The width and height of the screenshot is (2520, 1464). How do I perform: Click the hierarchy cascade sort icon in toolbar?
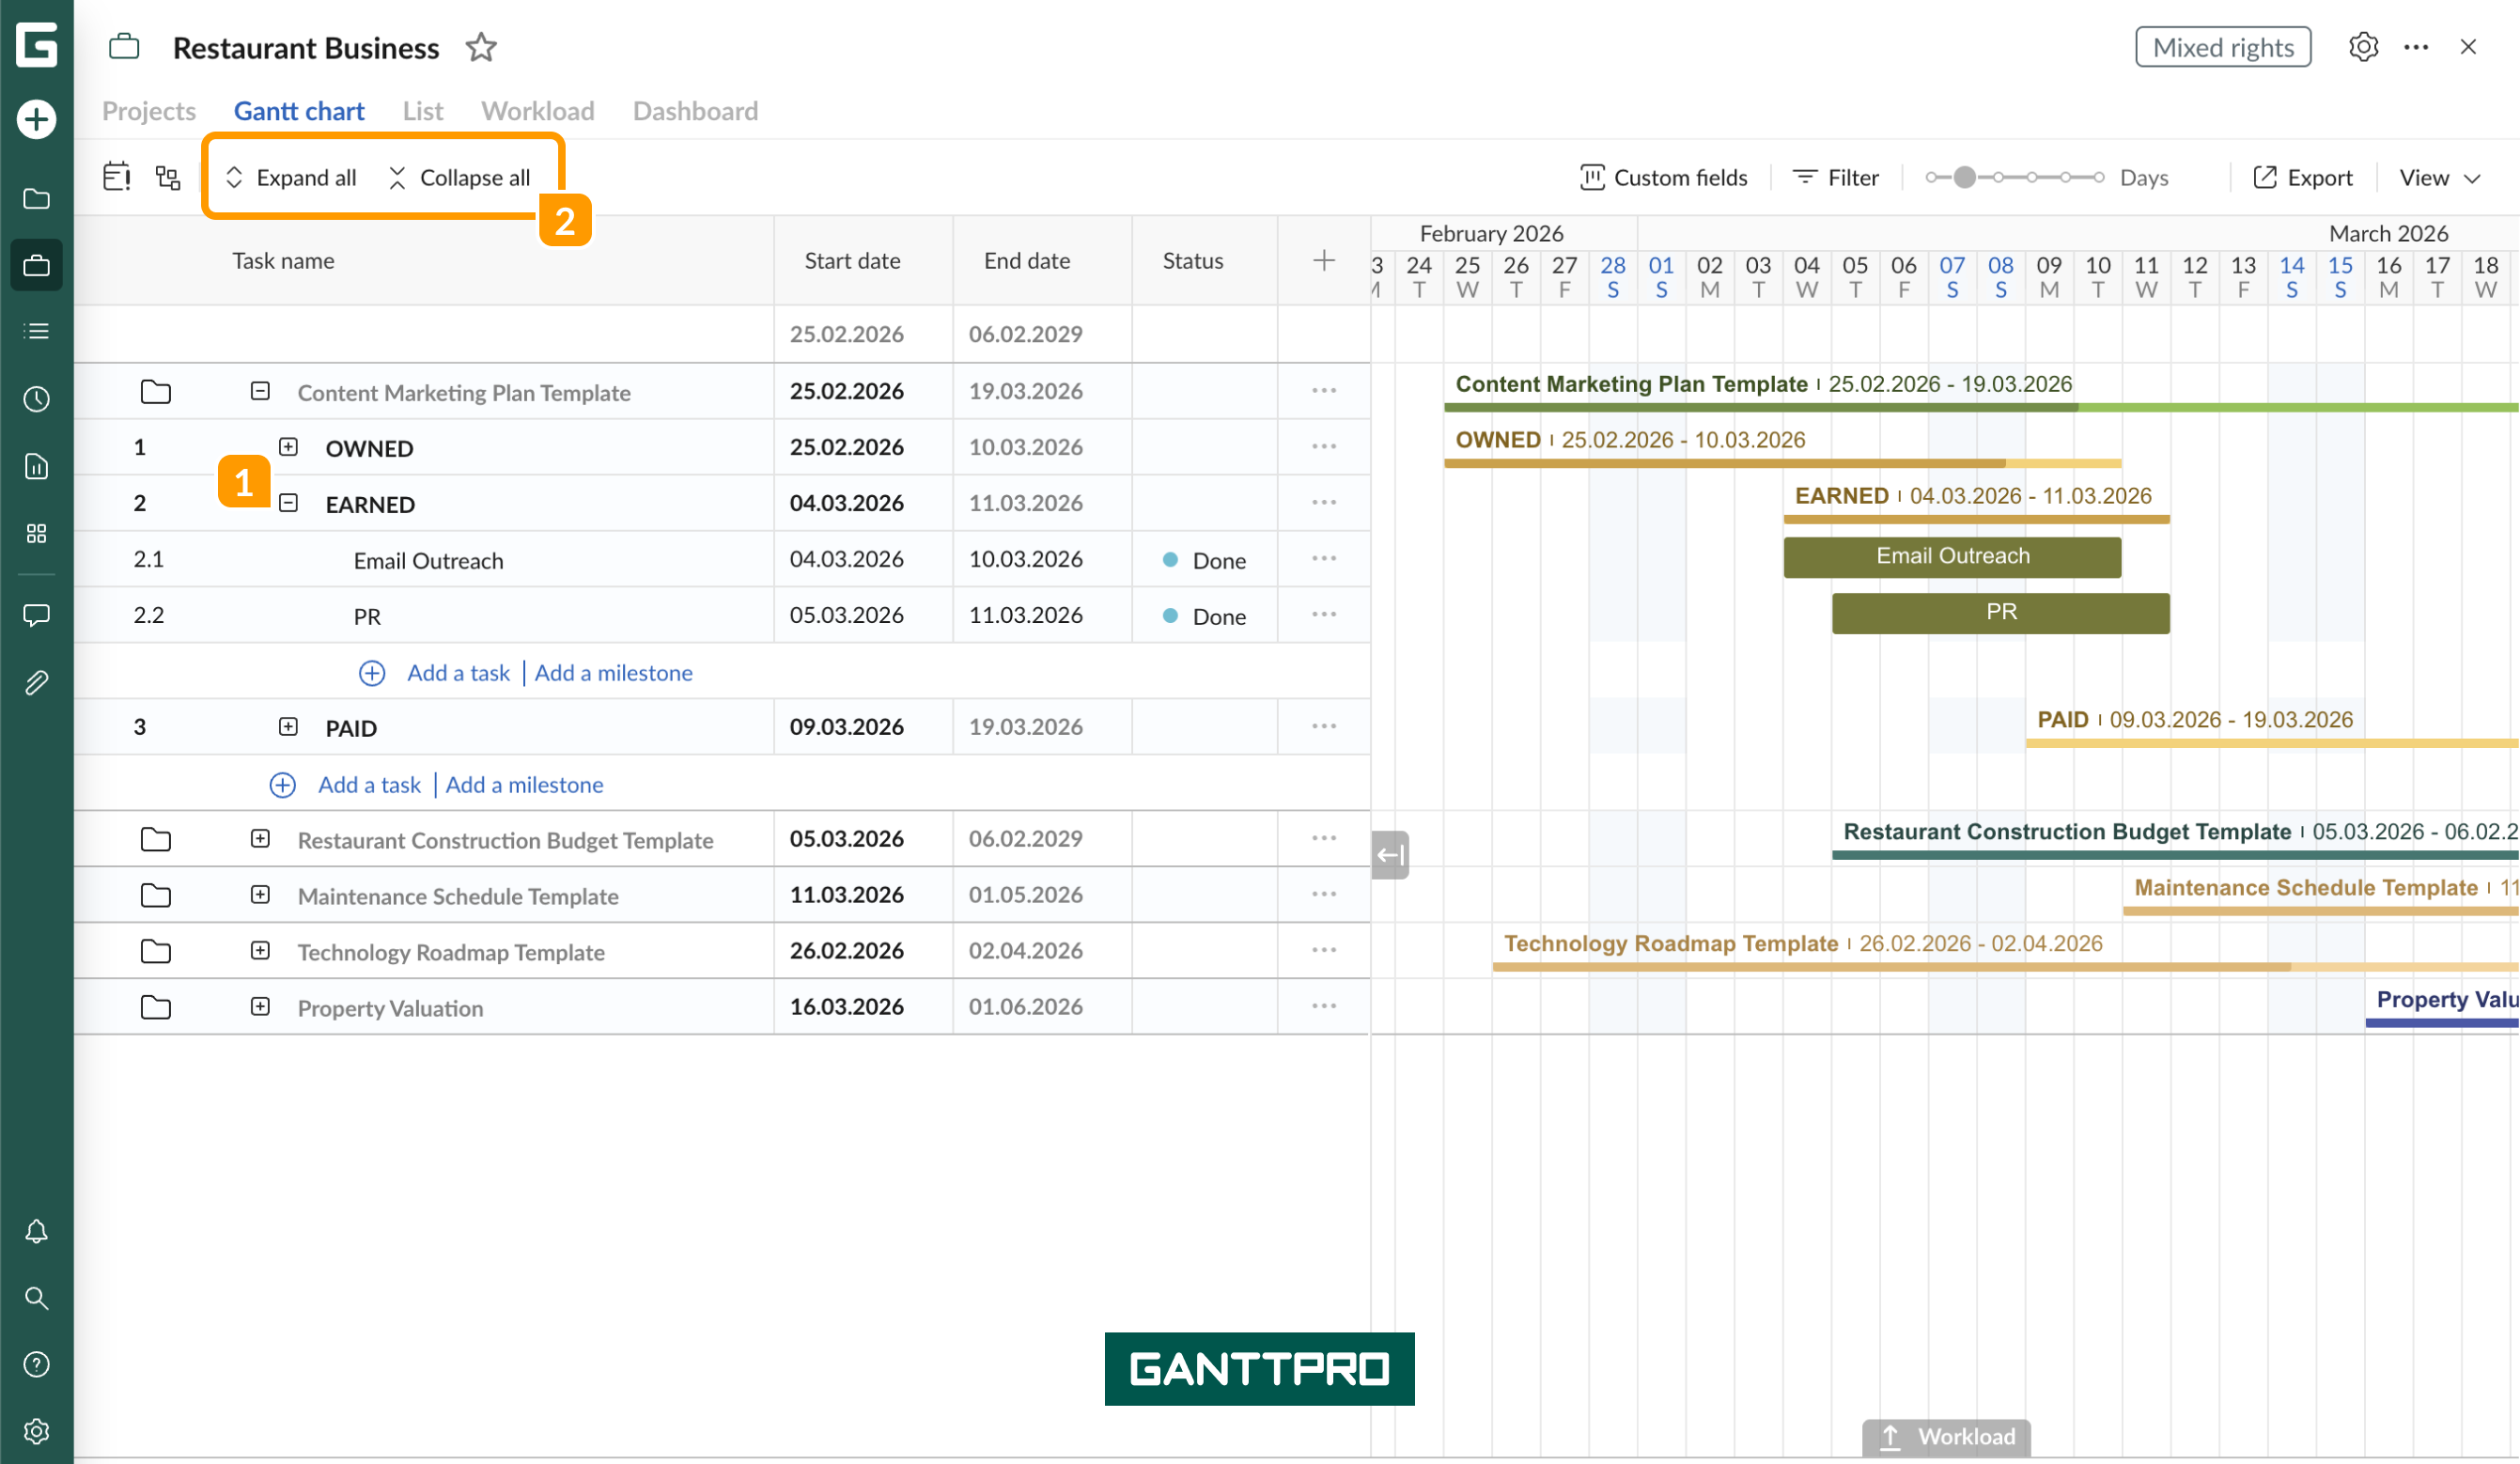(168, 177)
